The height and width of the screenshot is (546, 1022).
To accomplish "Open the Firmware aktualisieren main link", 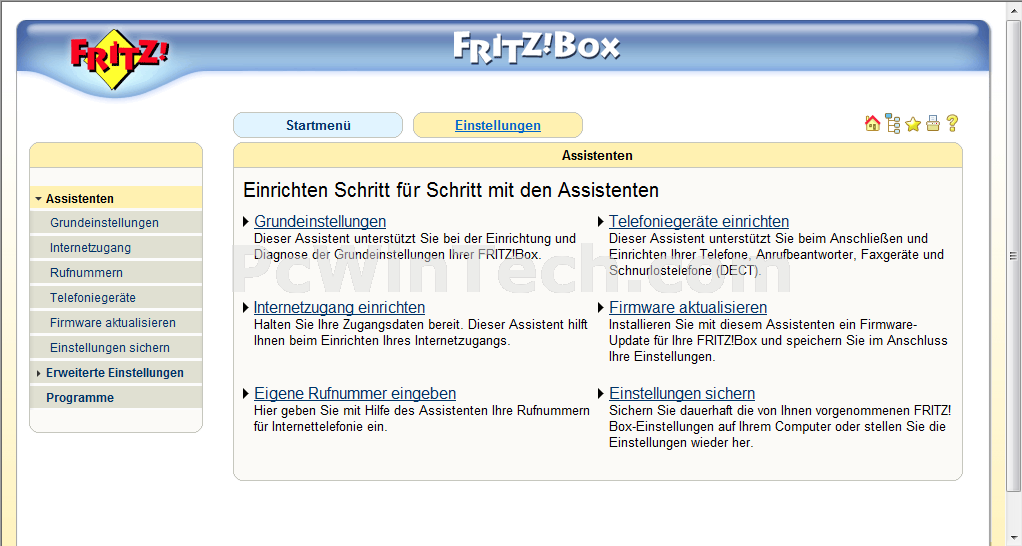I will pyautogui.click(x=688, y=308).
